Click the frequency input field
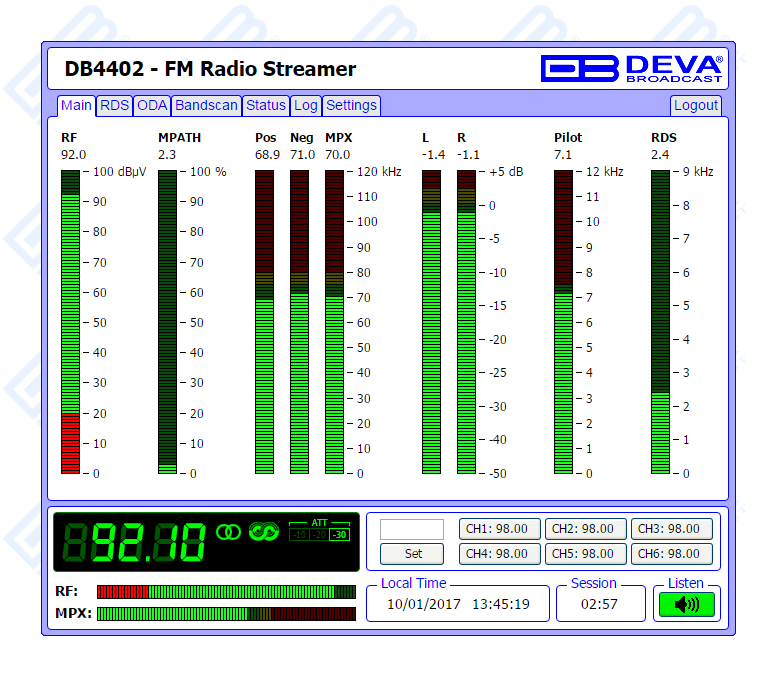Viewport: 777px width, 677px height. point(412,529)
